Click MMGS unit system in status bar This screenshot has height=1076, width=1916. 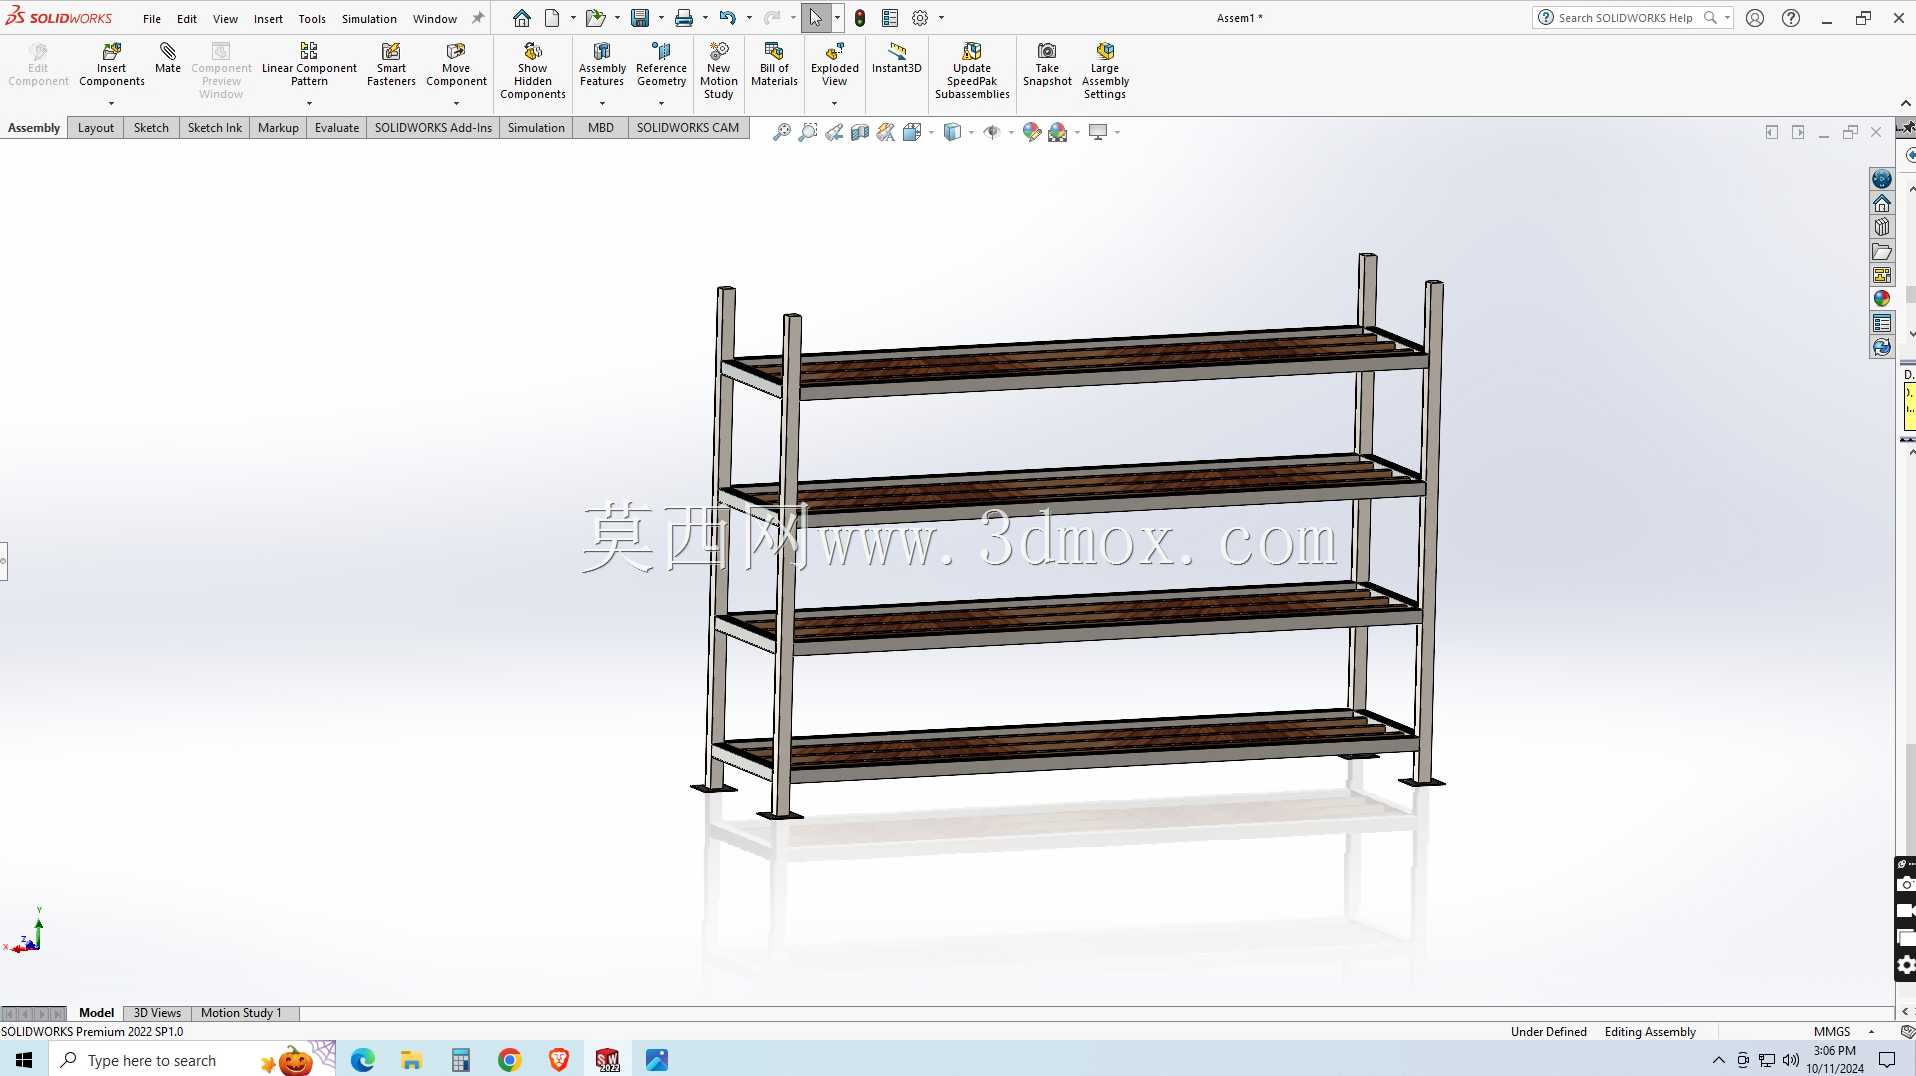click(x=1832, y=1032)
